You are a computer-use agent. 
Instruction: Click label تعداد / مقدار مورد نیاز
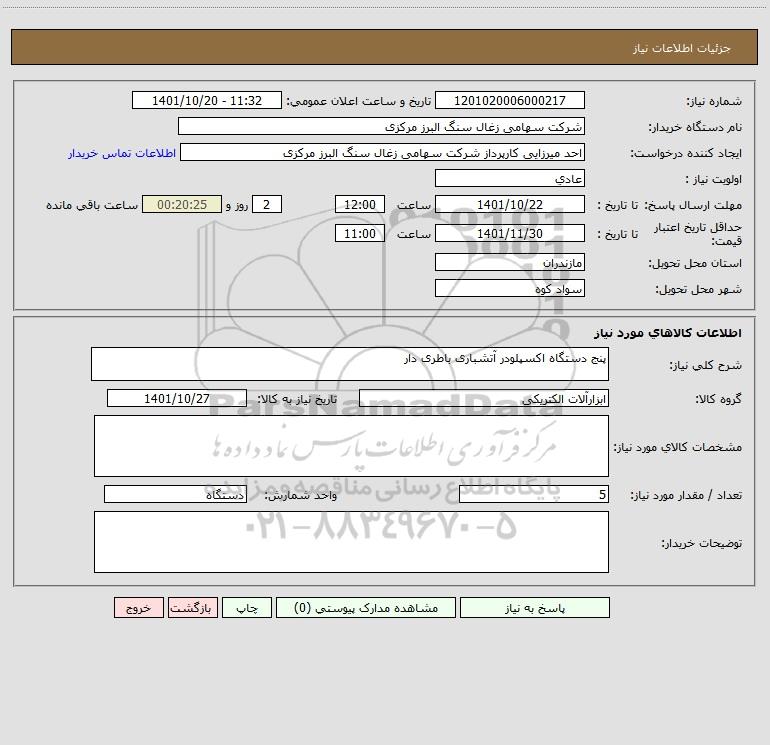click(x=686, y=496)
